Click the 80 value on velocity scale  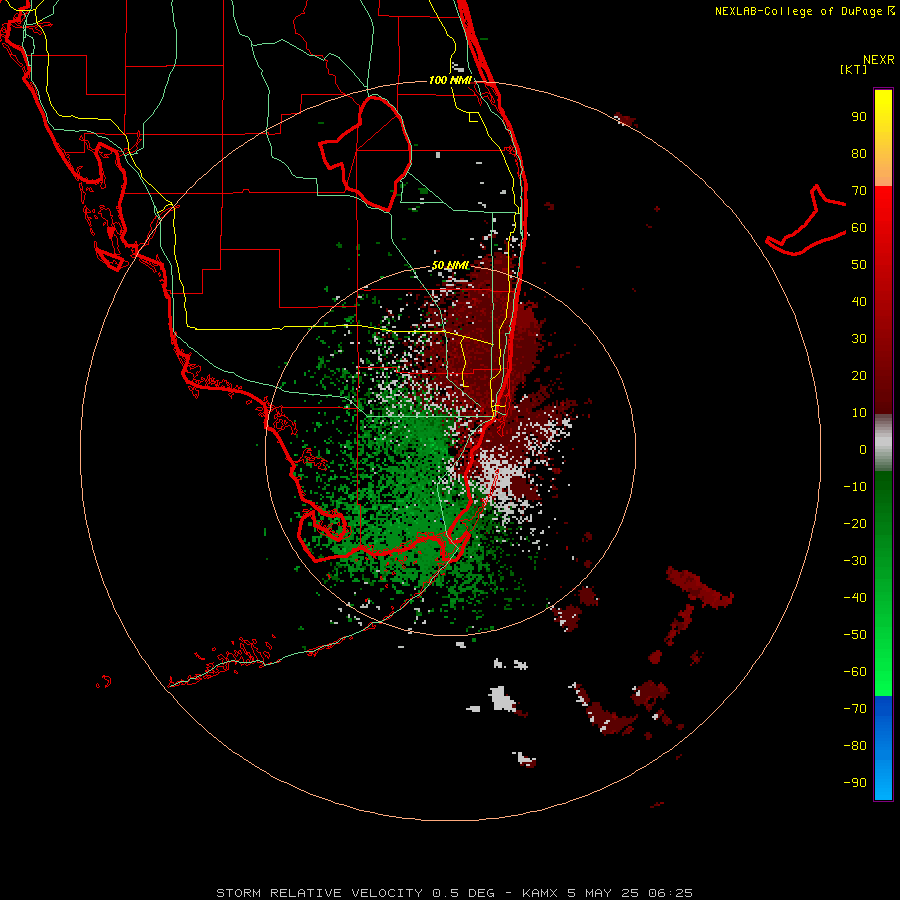[x=859, y=154]
